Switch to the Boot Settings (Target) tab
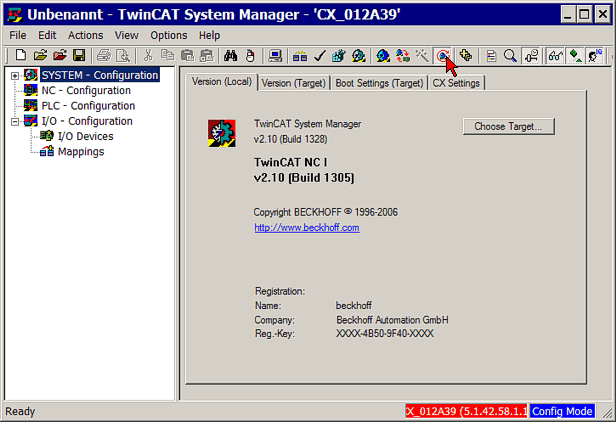This screenshot has height=422, width=616. pos(379,83)
